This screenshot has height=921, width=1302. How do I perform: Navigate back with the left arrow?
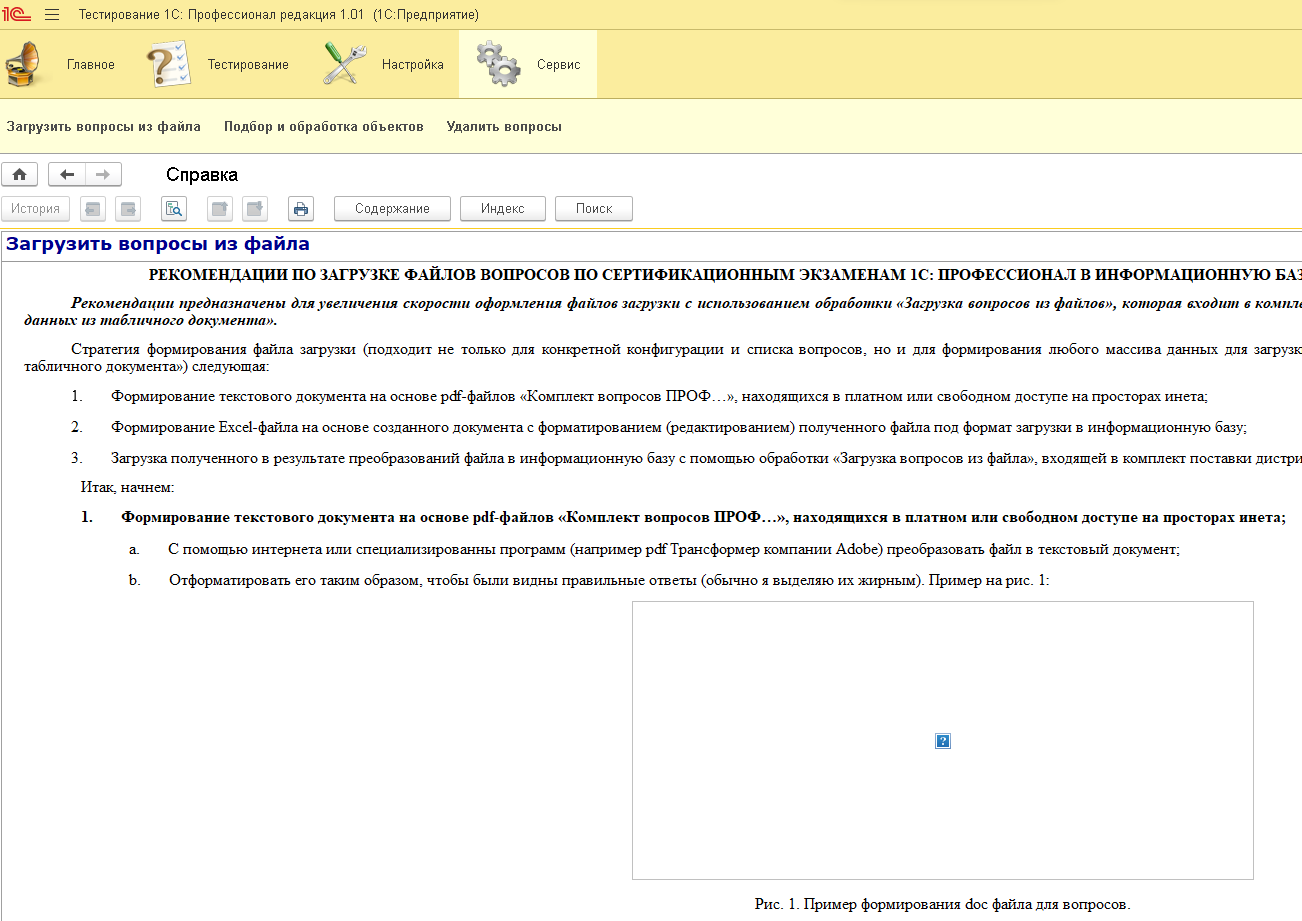pyautogui.click(x=67, y=174)
